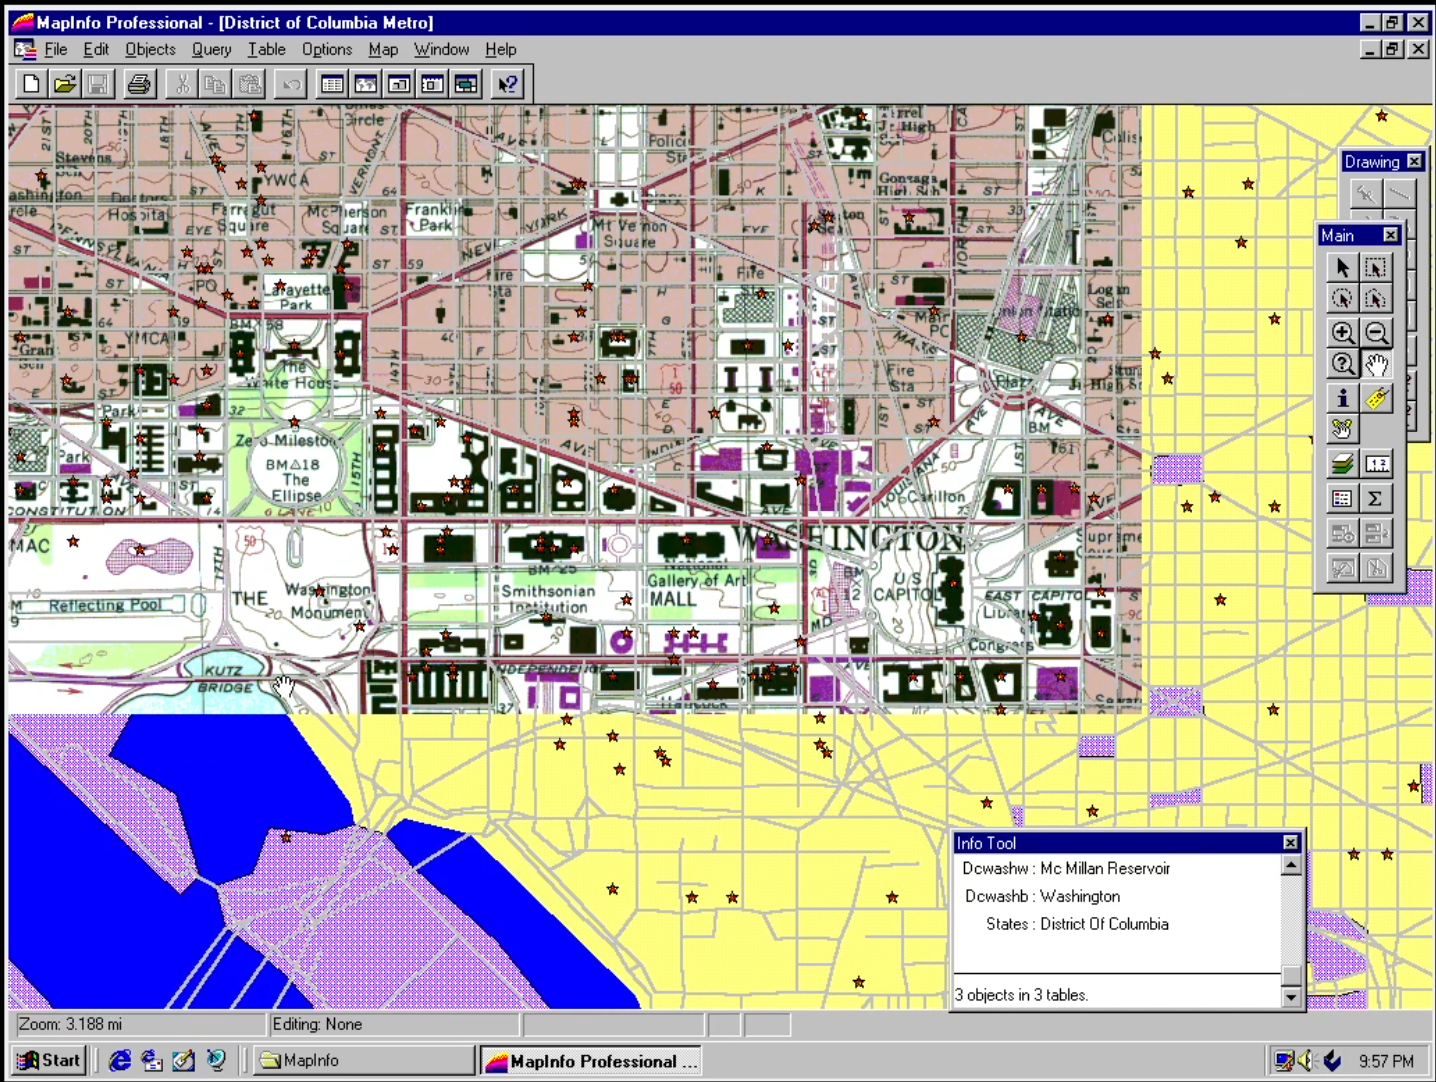Open the Query menu
The height and width of the screenshot is (1082, 1436).
coord(211,49)
